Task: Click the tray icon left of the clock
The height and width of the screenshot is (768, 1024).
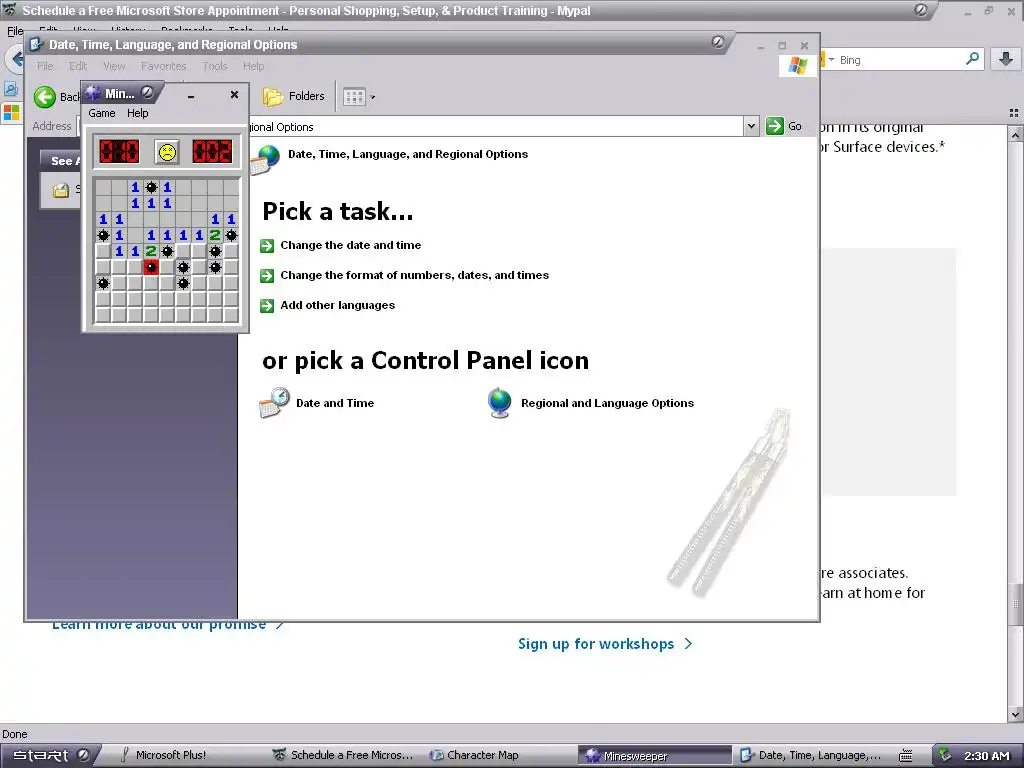Action: [x=944, y=755]
